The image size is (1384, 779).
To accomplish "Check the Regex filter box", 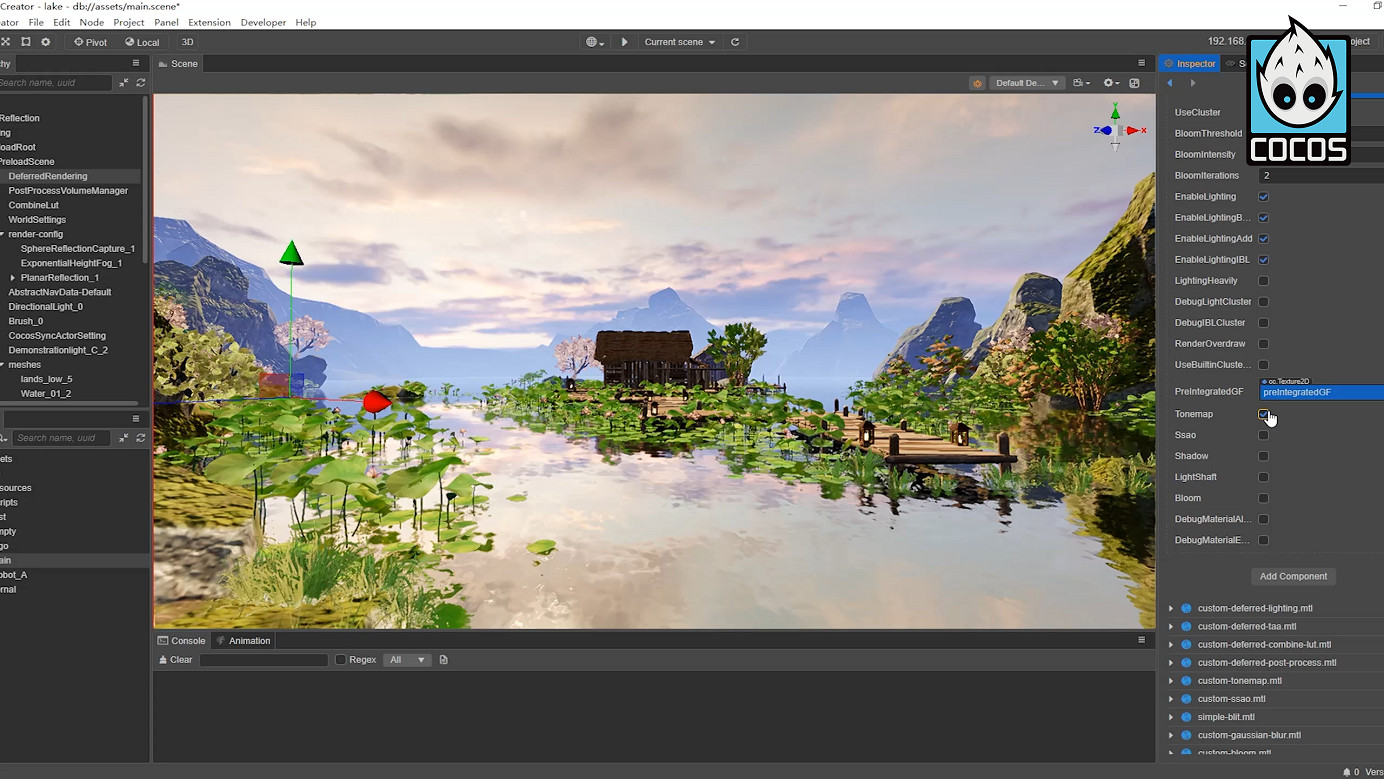I will tap(341, 660).
